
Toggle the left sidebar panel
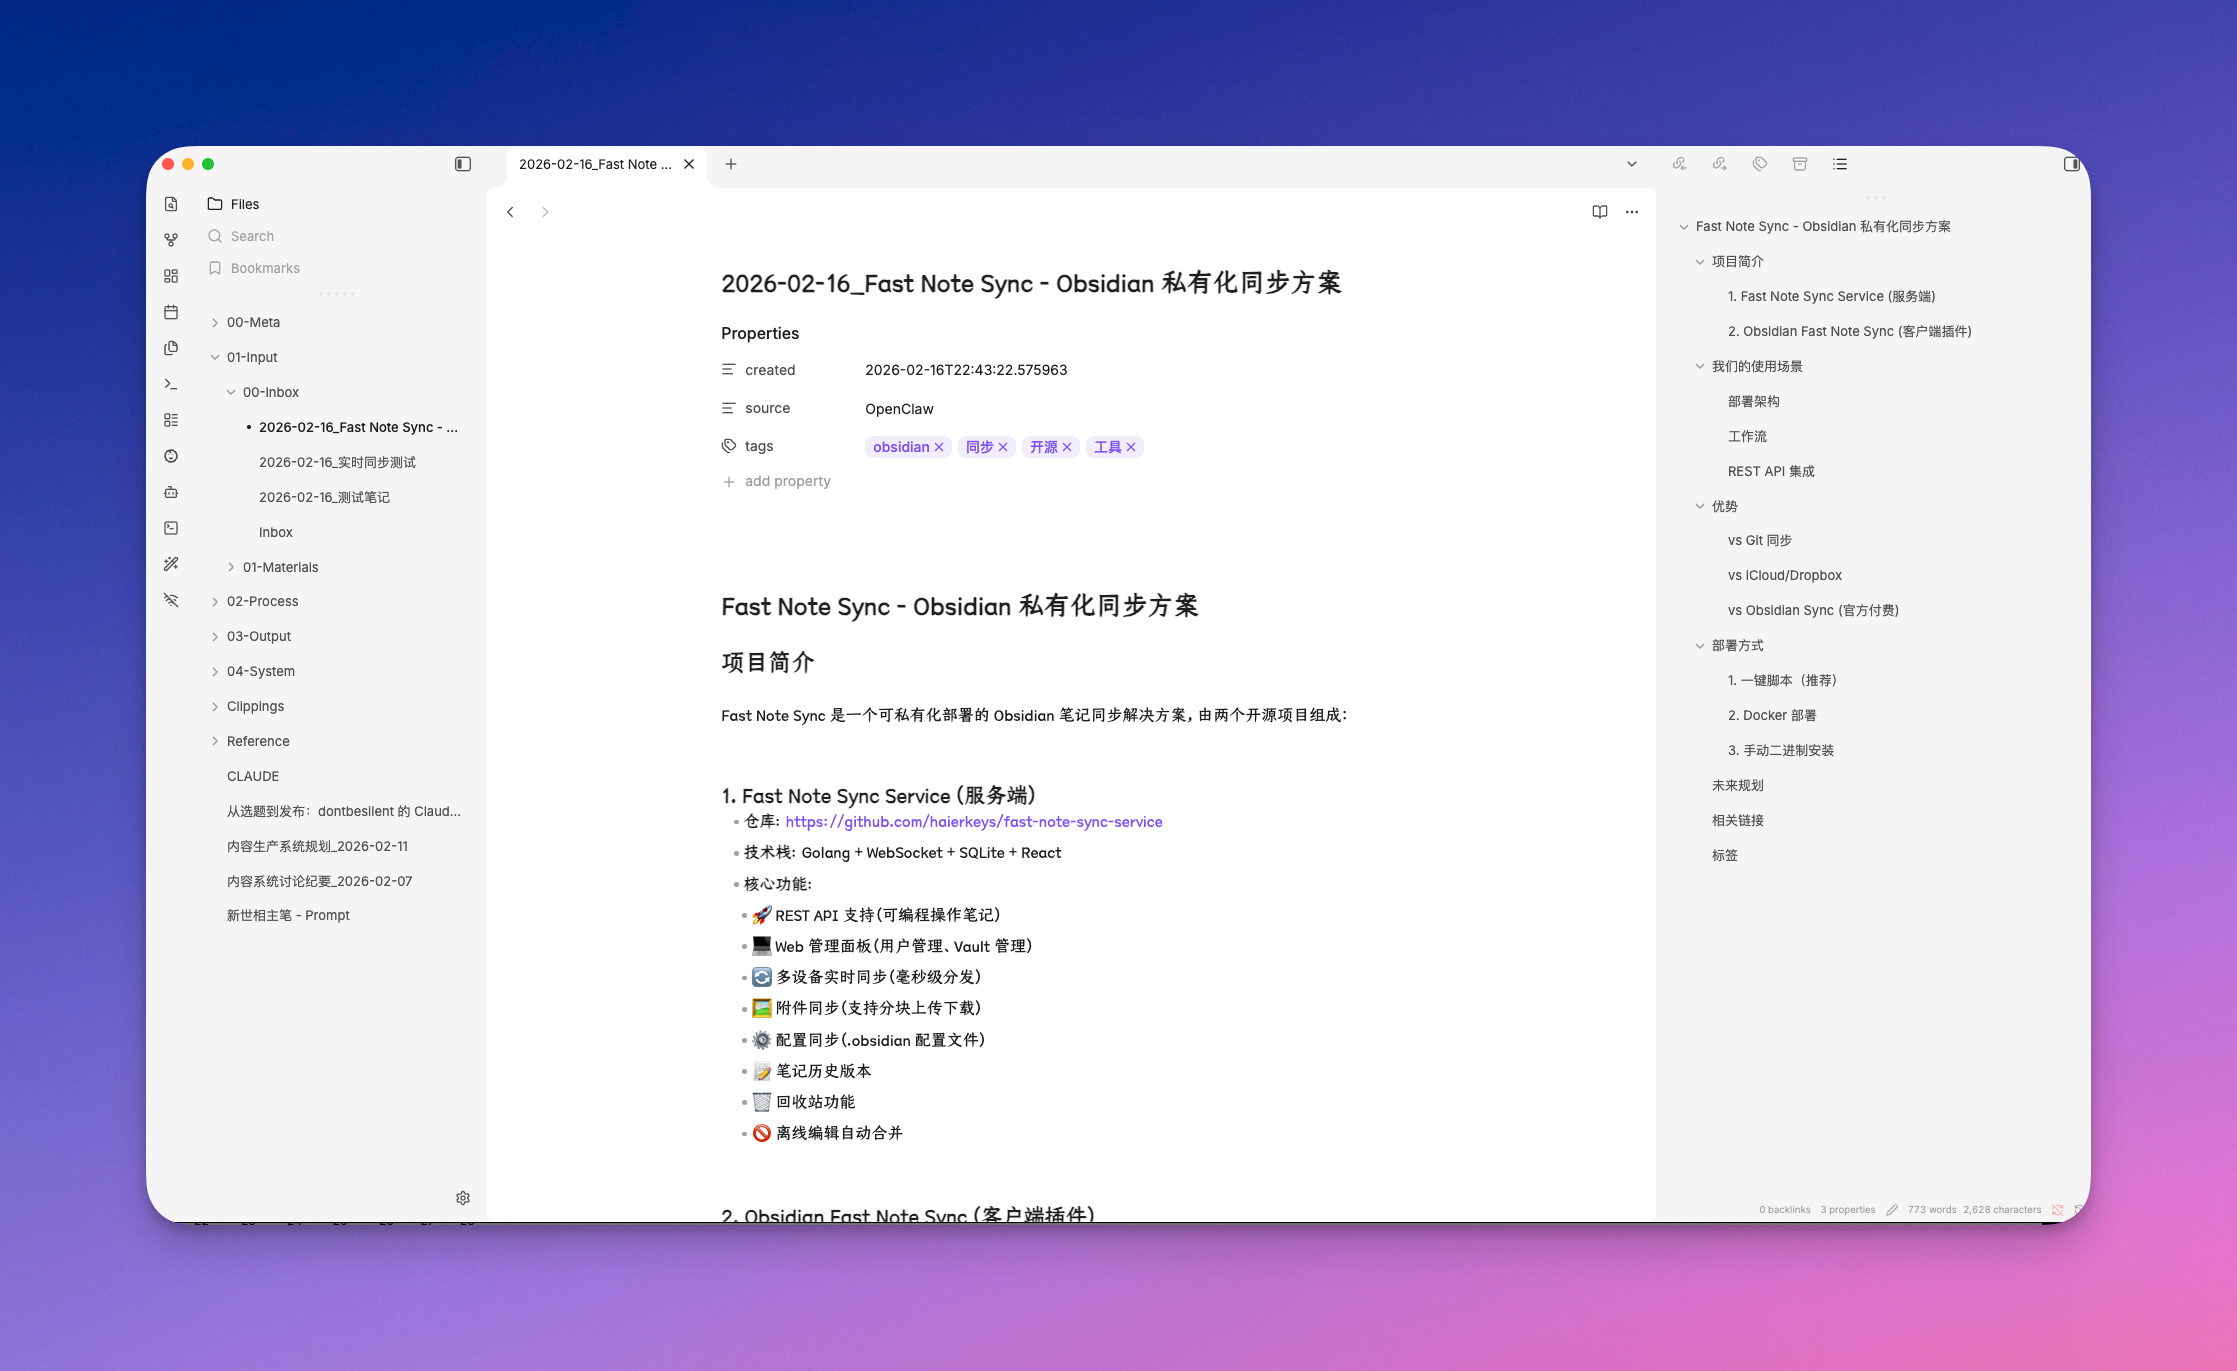(462, 163)
